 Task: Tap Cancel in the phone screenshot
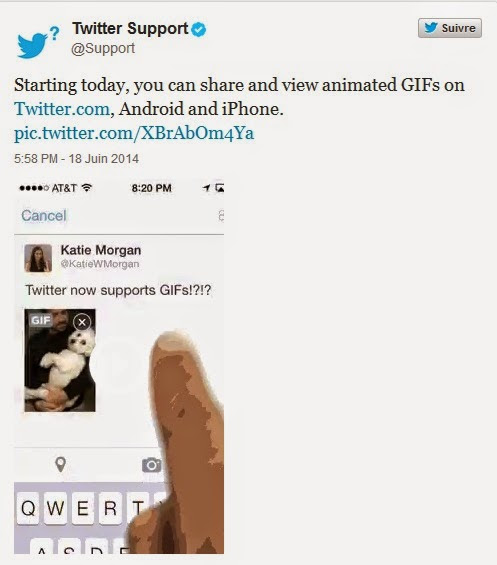click(44, 215)
